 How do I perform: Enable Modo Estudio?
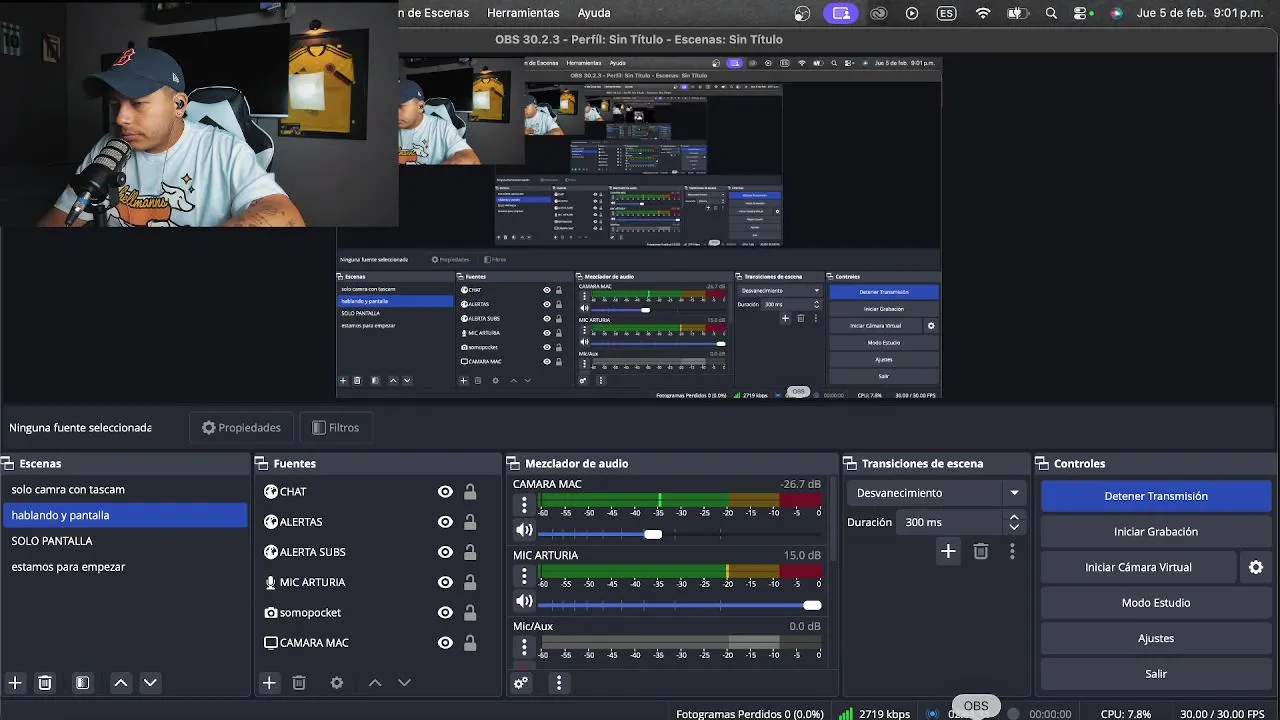(1156, 603)
